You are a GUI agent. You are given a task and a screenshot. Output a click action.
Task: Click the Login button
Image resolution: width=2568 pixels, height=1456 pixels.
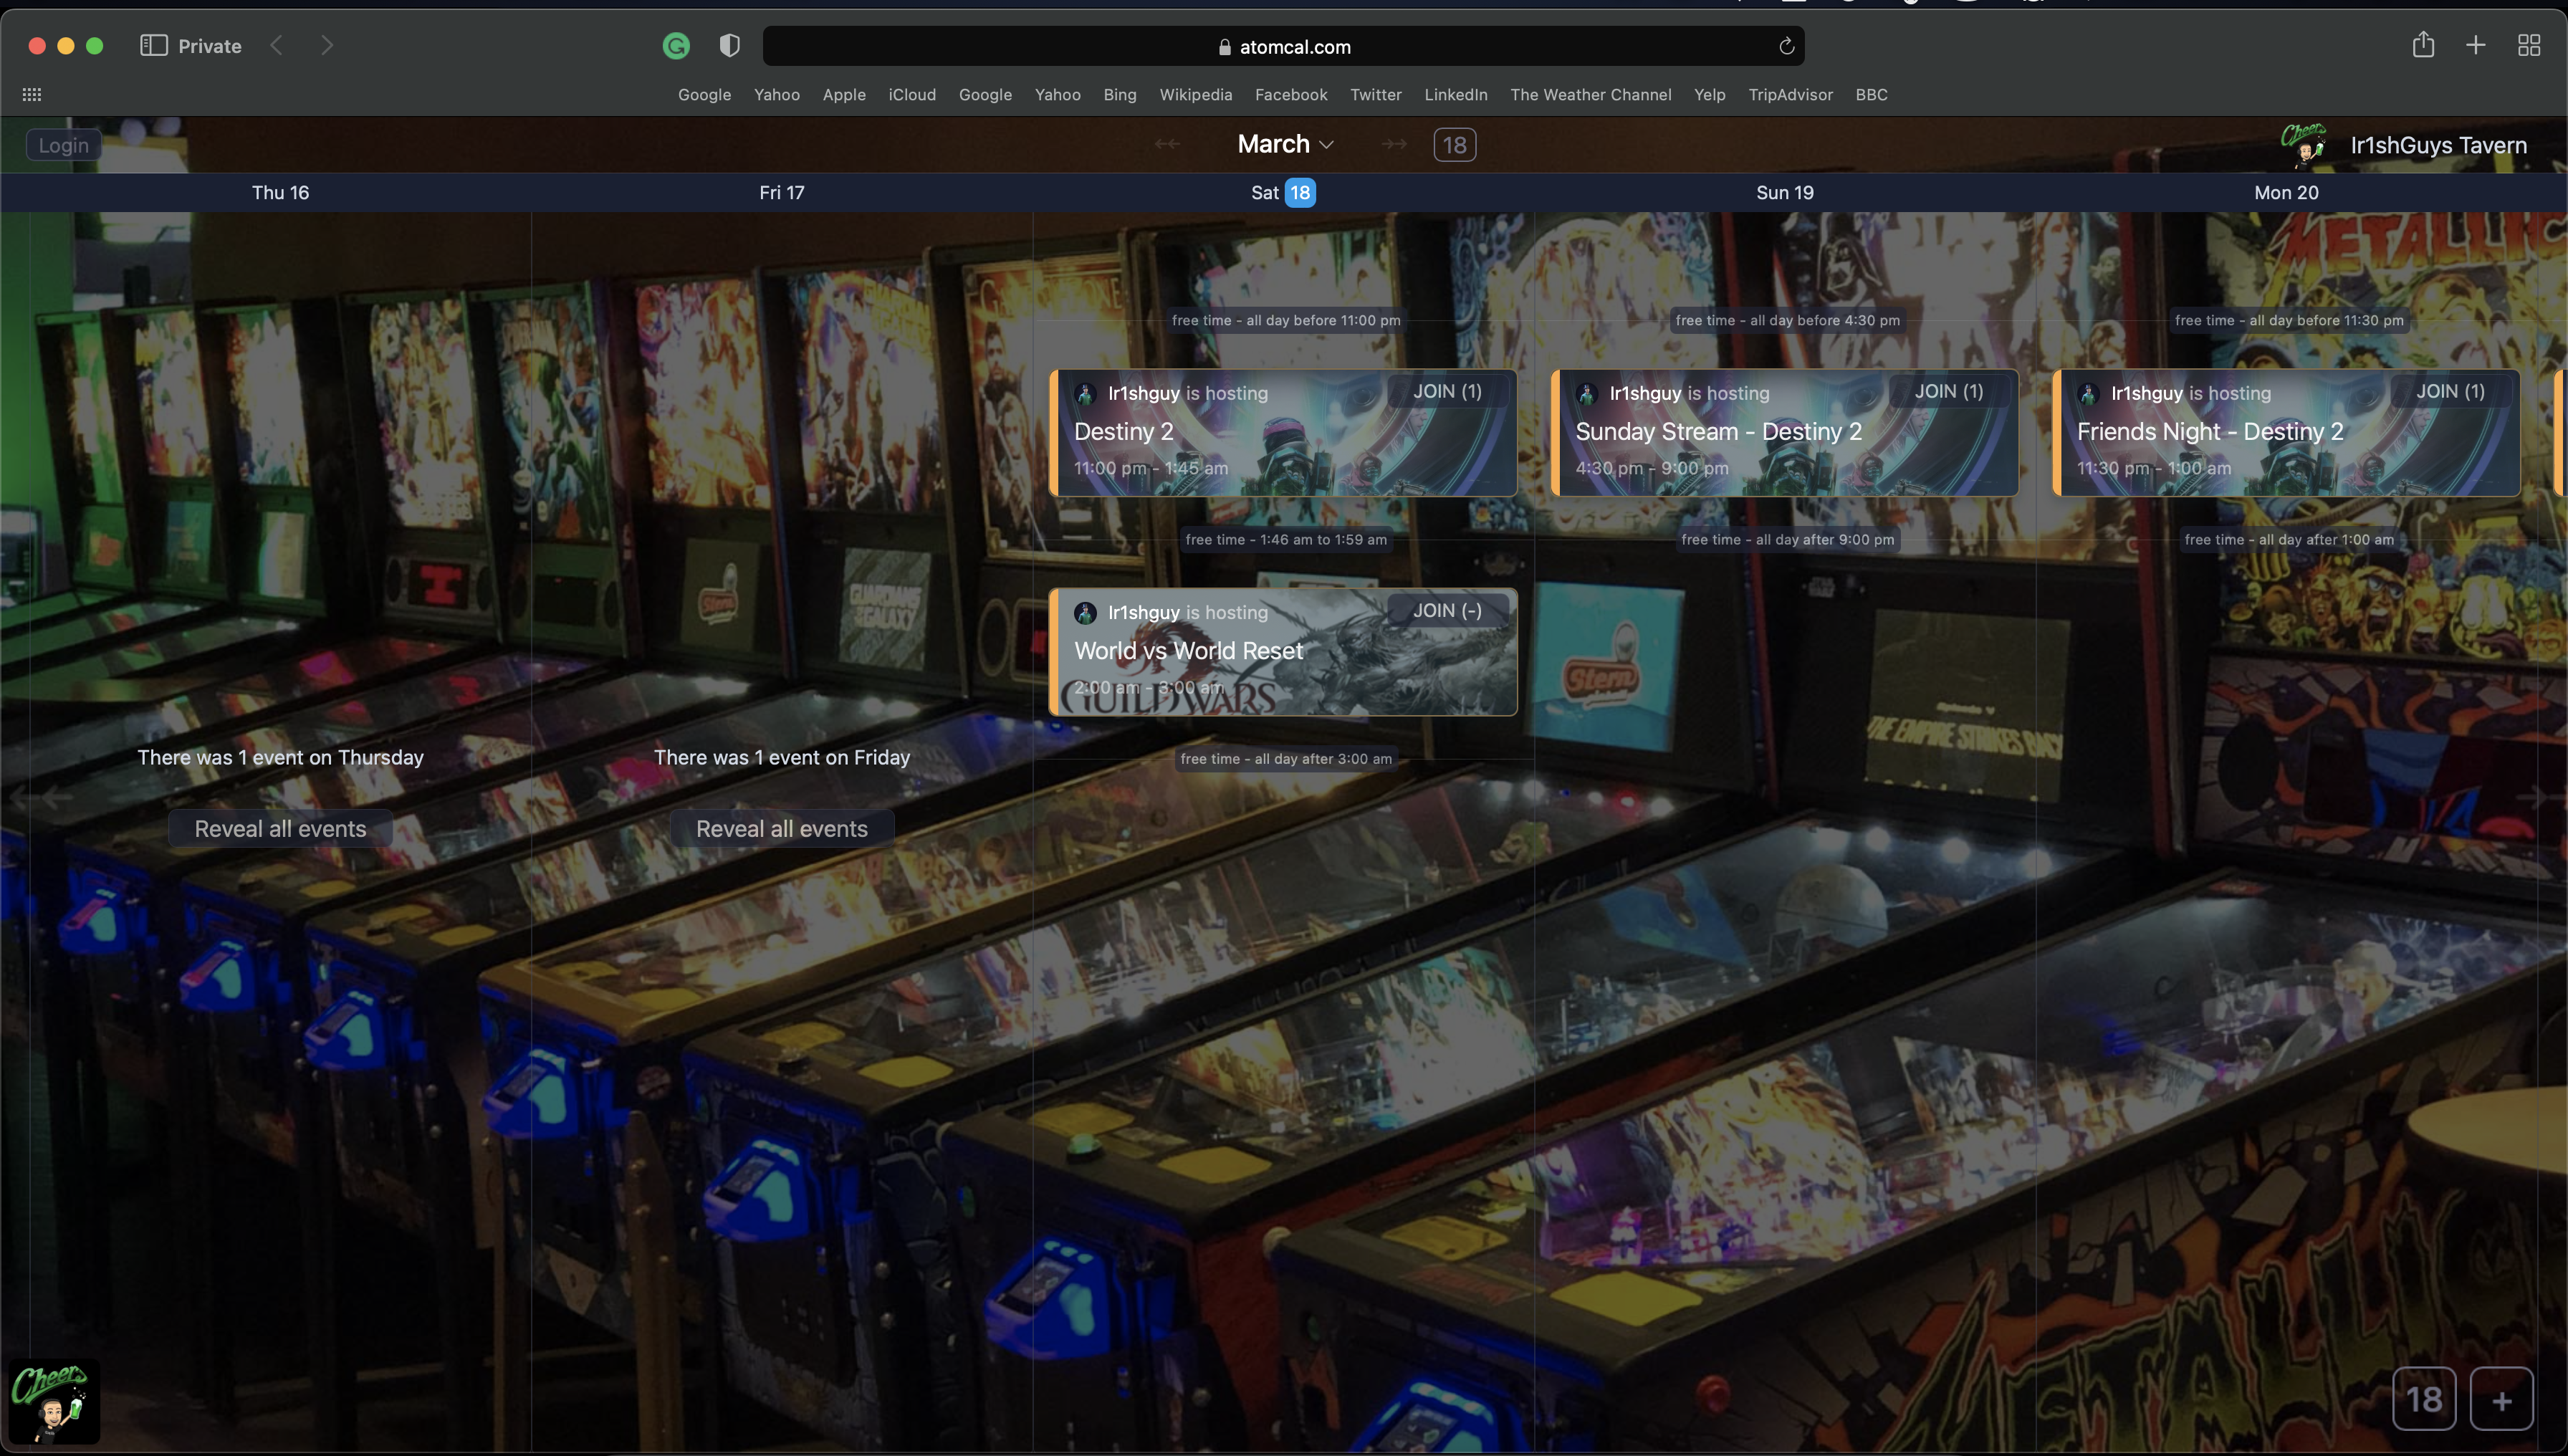click(63, 145)
